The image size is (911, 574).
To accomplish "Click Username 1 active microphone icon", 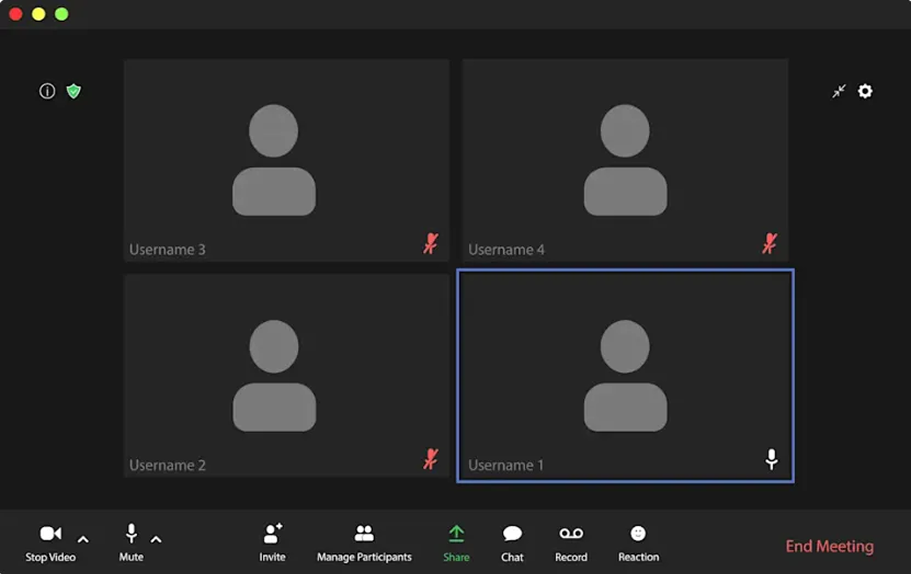I will 771,459.
